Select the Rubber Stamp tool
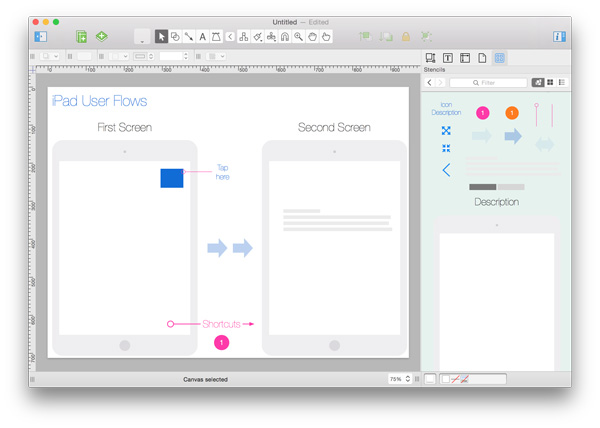This screenshot has width=600, height=428. point(271,37)
